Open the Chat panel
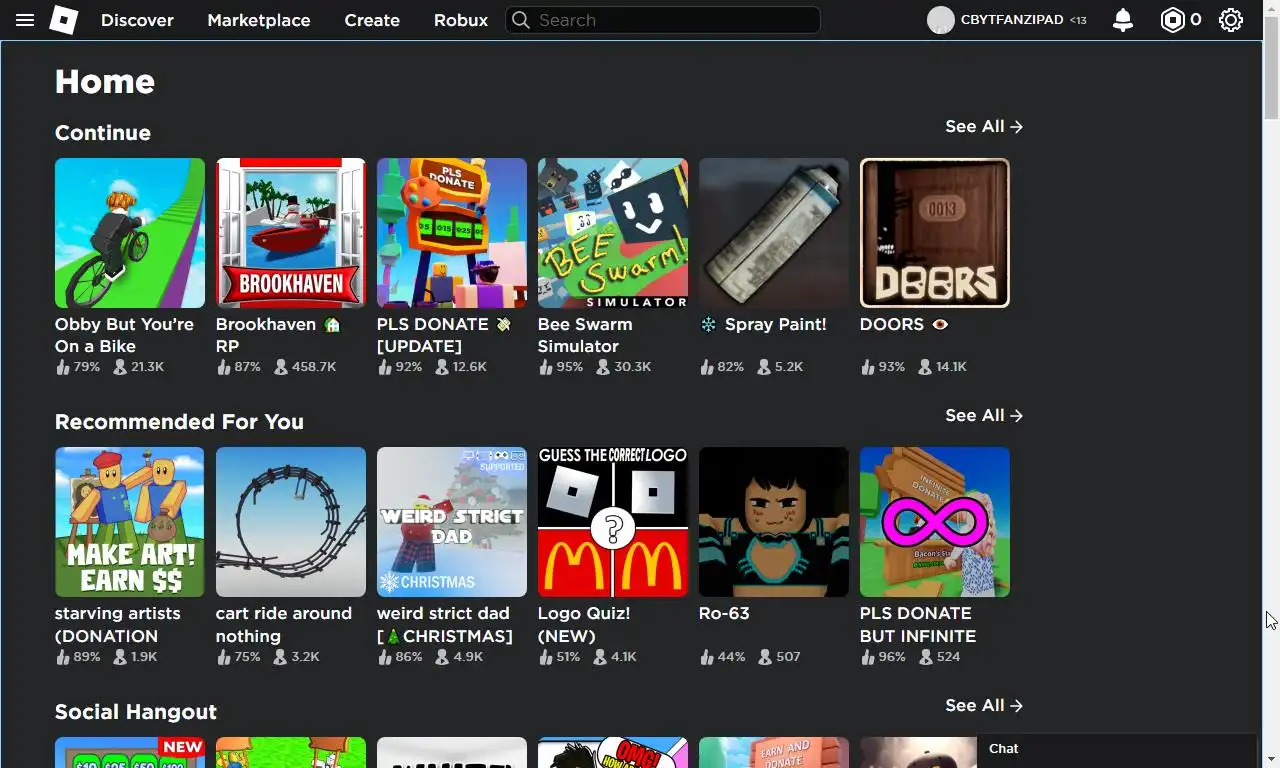 1116,751
